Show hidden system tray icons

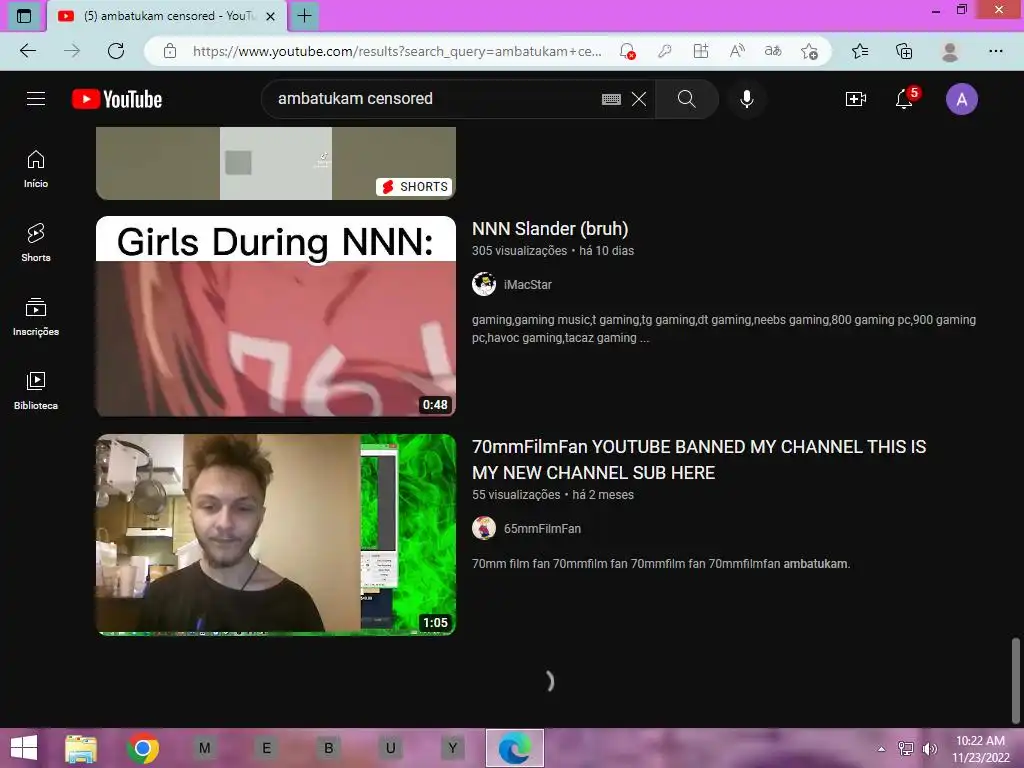[x=882, y=749]
